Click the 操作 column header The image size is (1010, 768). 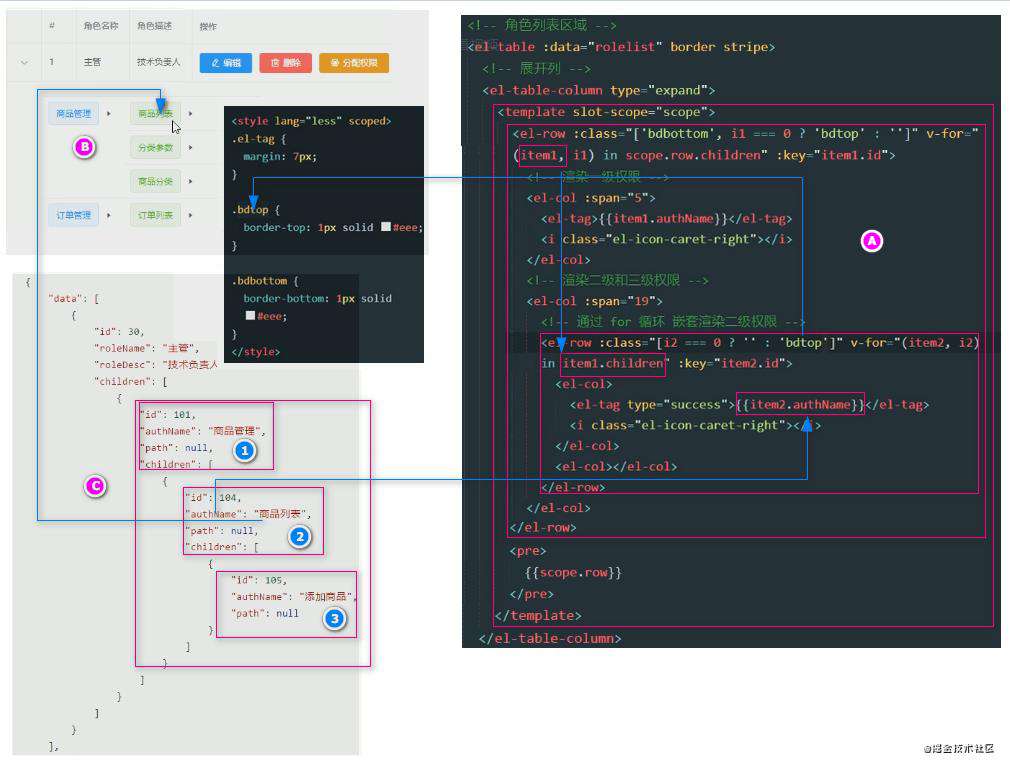pos(208,26)
